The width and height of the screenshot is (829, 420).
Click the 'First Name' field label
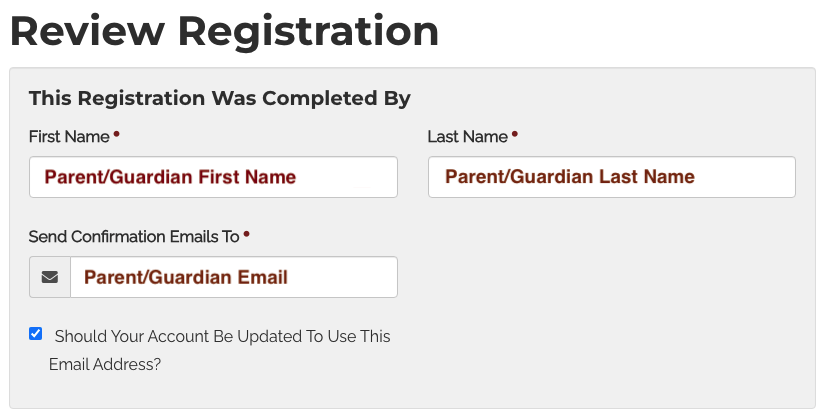pos(69,137)
